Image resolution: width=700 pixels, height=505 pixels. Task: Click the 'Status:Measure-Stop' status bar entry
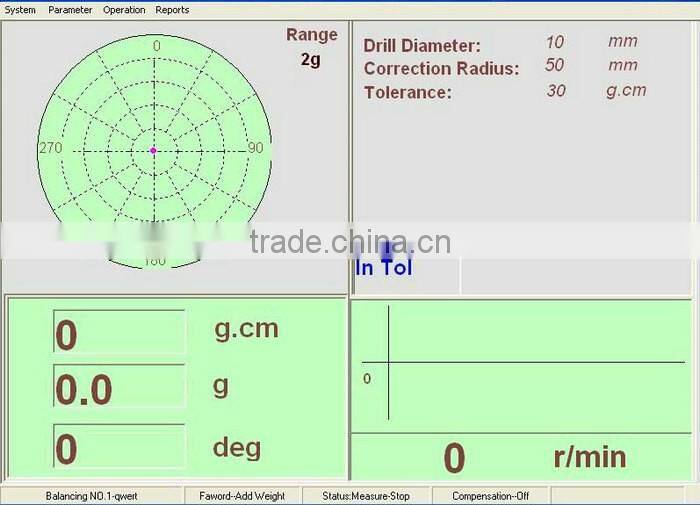click(366, 496)
